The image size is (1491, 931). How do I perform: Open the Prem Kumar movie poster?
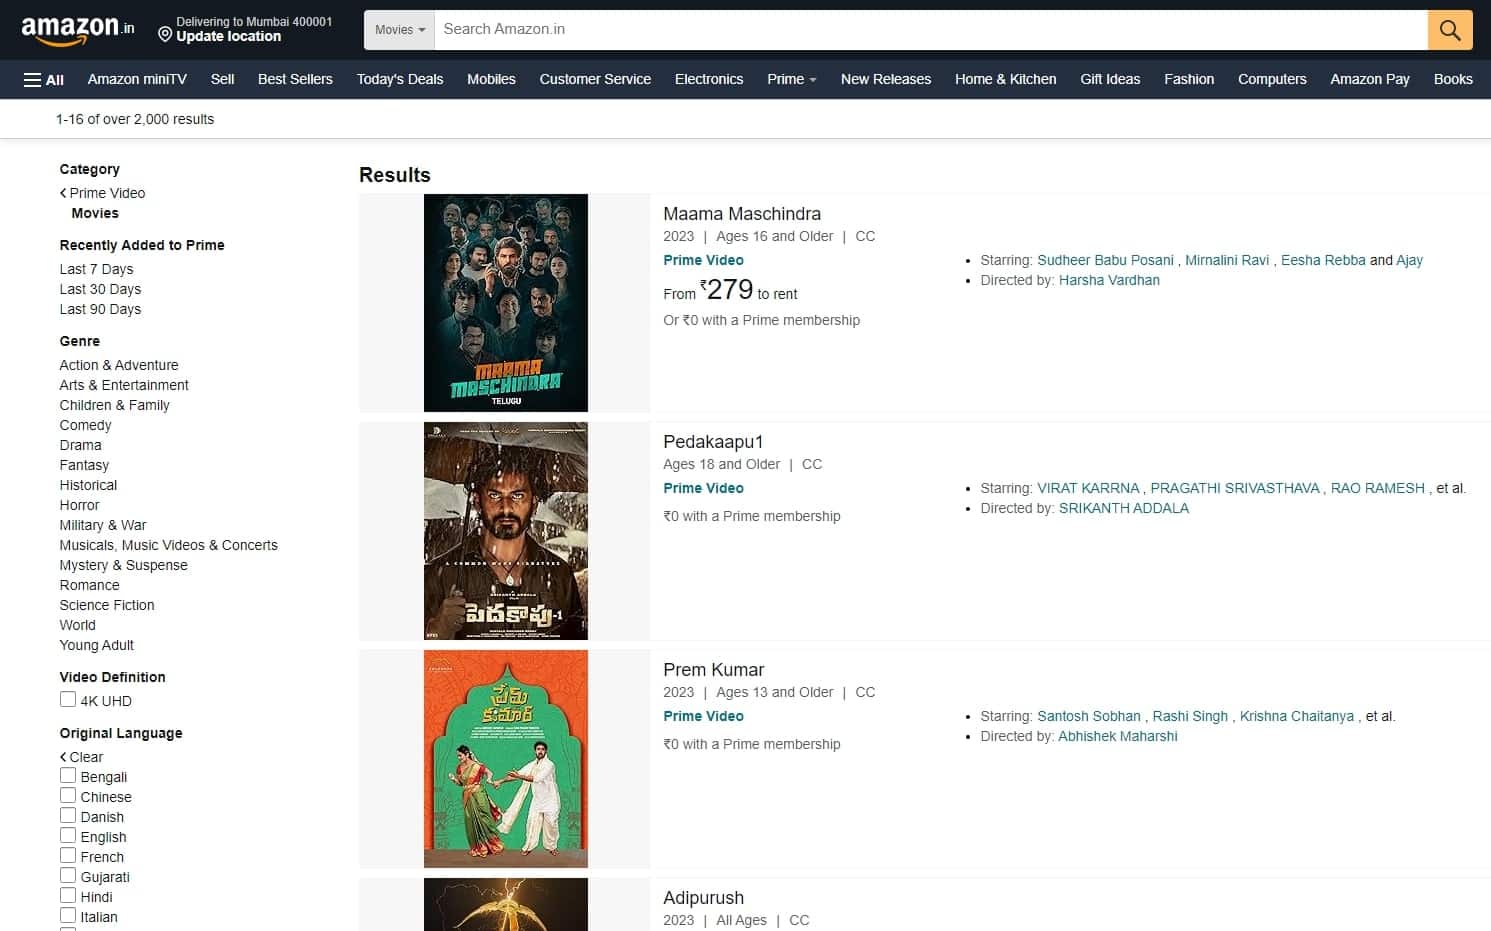505,759
